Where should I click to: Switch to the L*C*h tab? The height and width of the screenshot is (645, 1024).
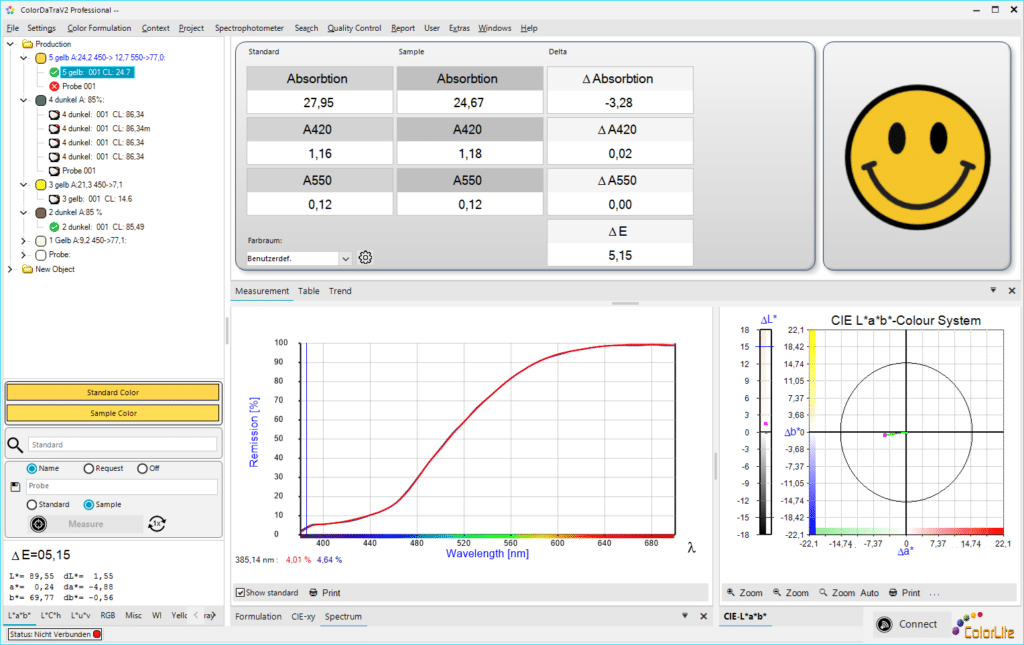(51, 615)
